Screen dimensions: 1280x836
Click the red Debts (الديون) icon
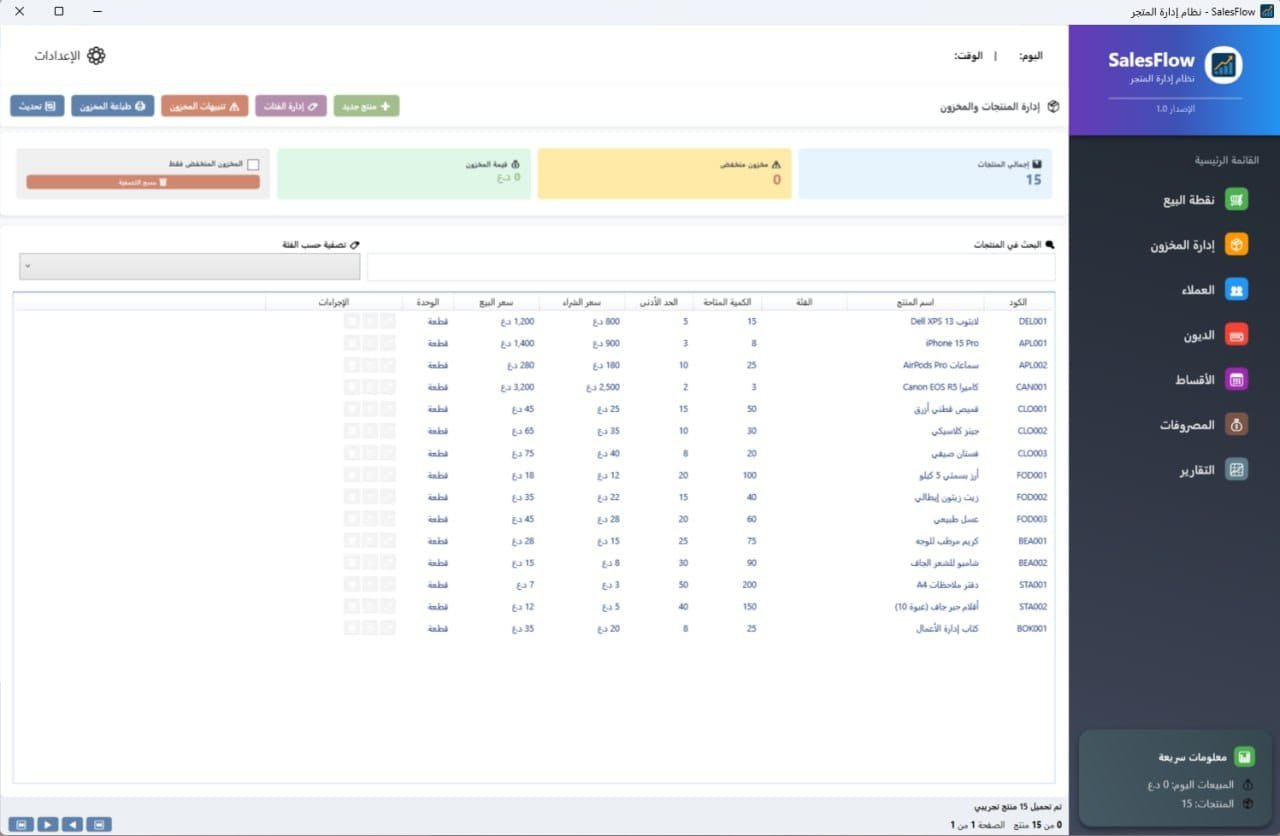[x=1237, y=335]
